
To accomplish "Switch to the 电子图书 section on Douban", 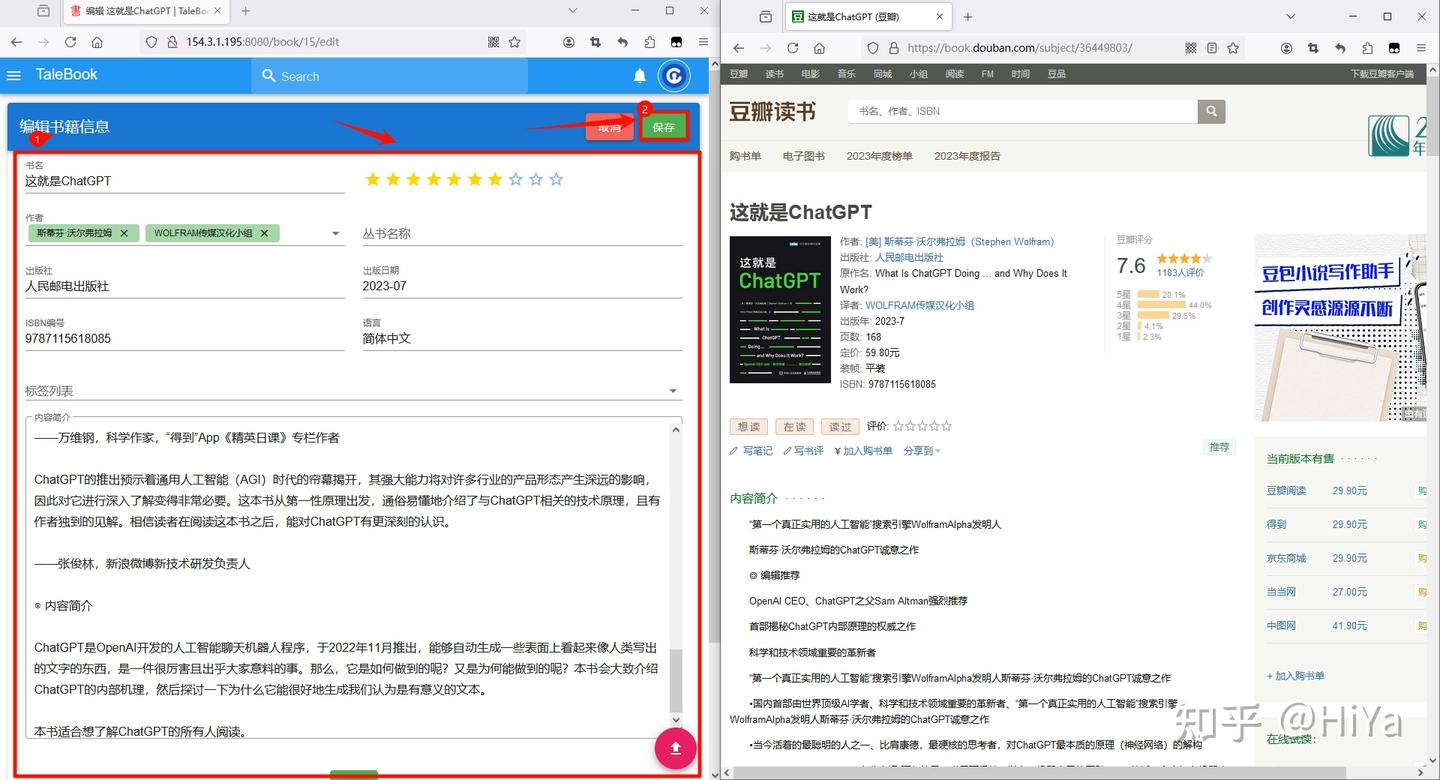I will [804, 156].
